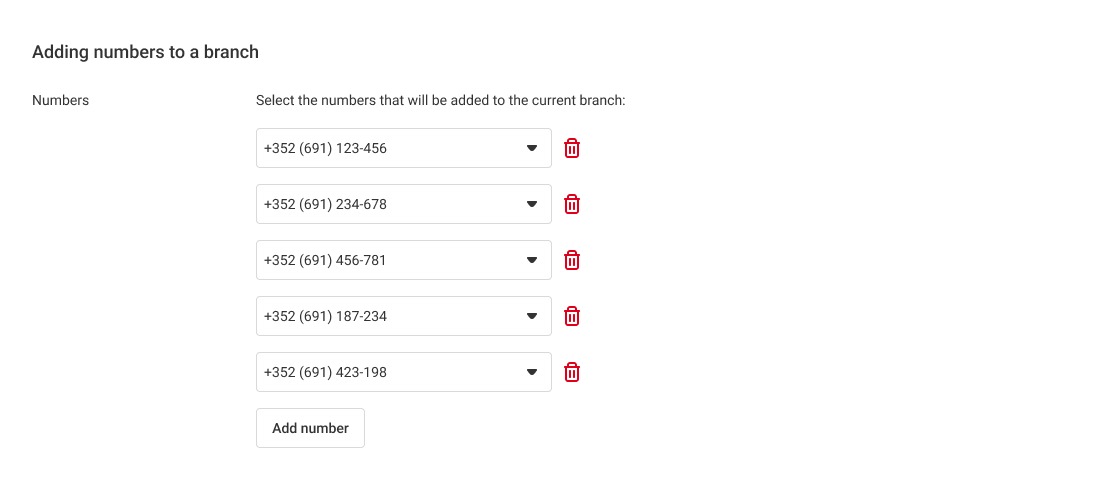This screenshot has height=482, width=1112.
Task: Remove number +352 (691) 234-678 with trash icon
Action: [x=572, y=204]
